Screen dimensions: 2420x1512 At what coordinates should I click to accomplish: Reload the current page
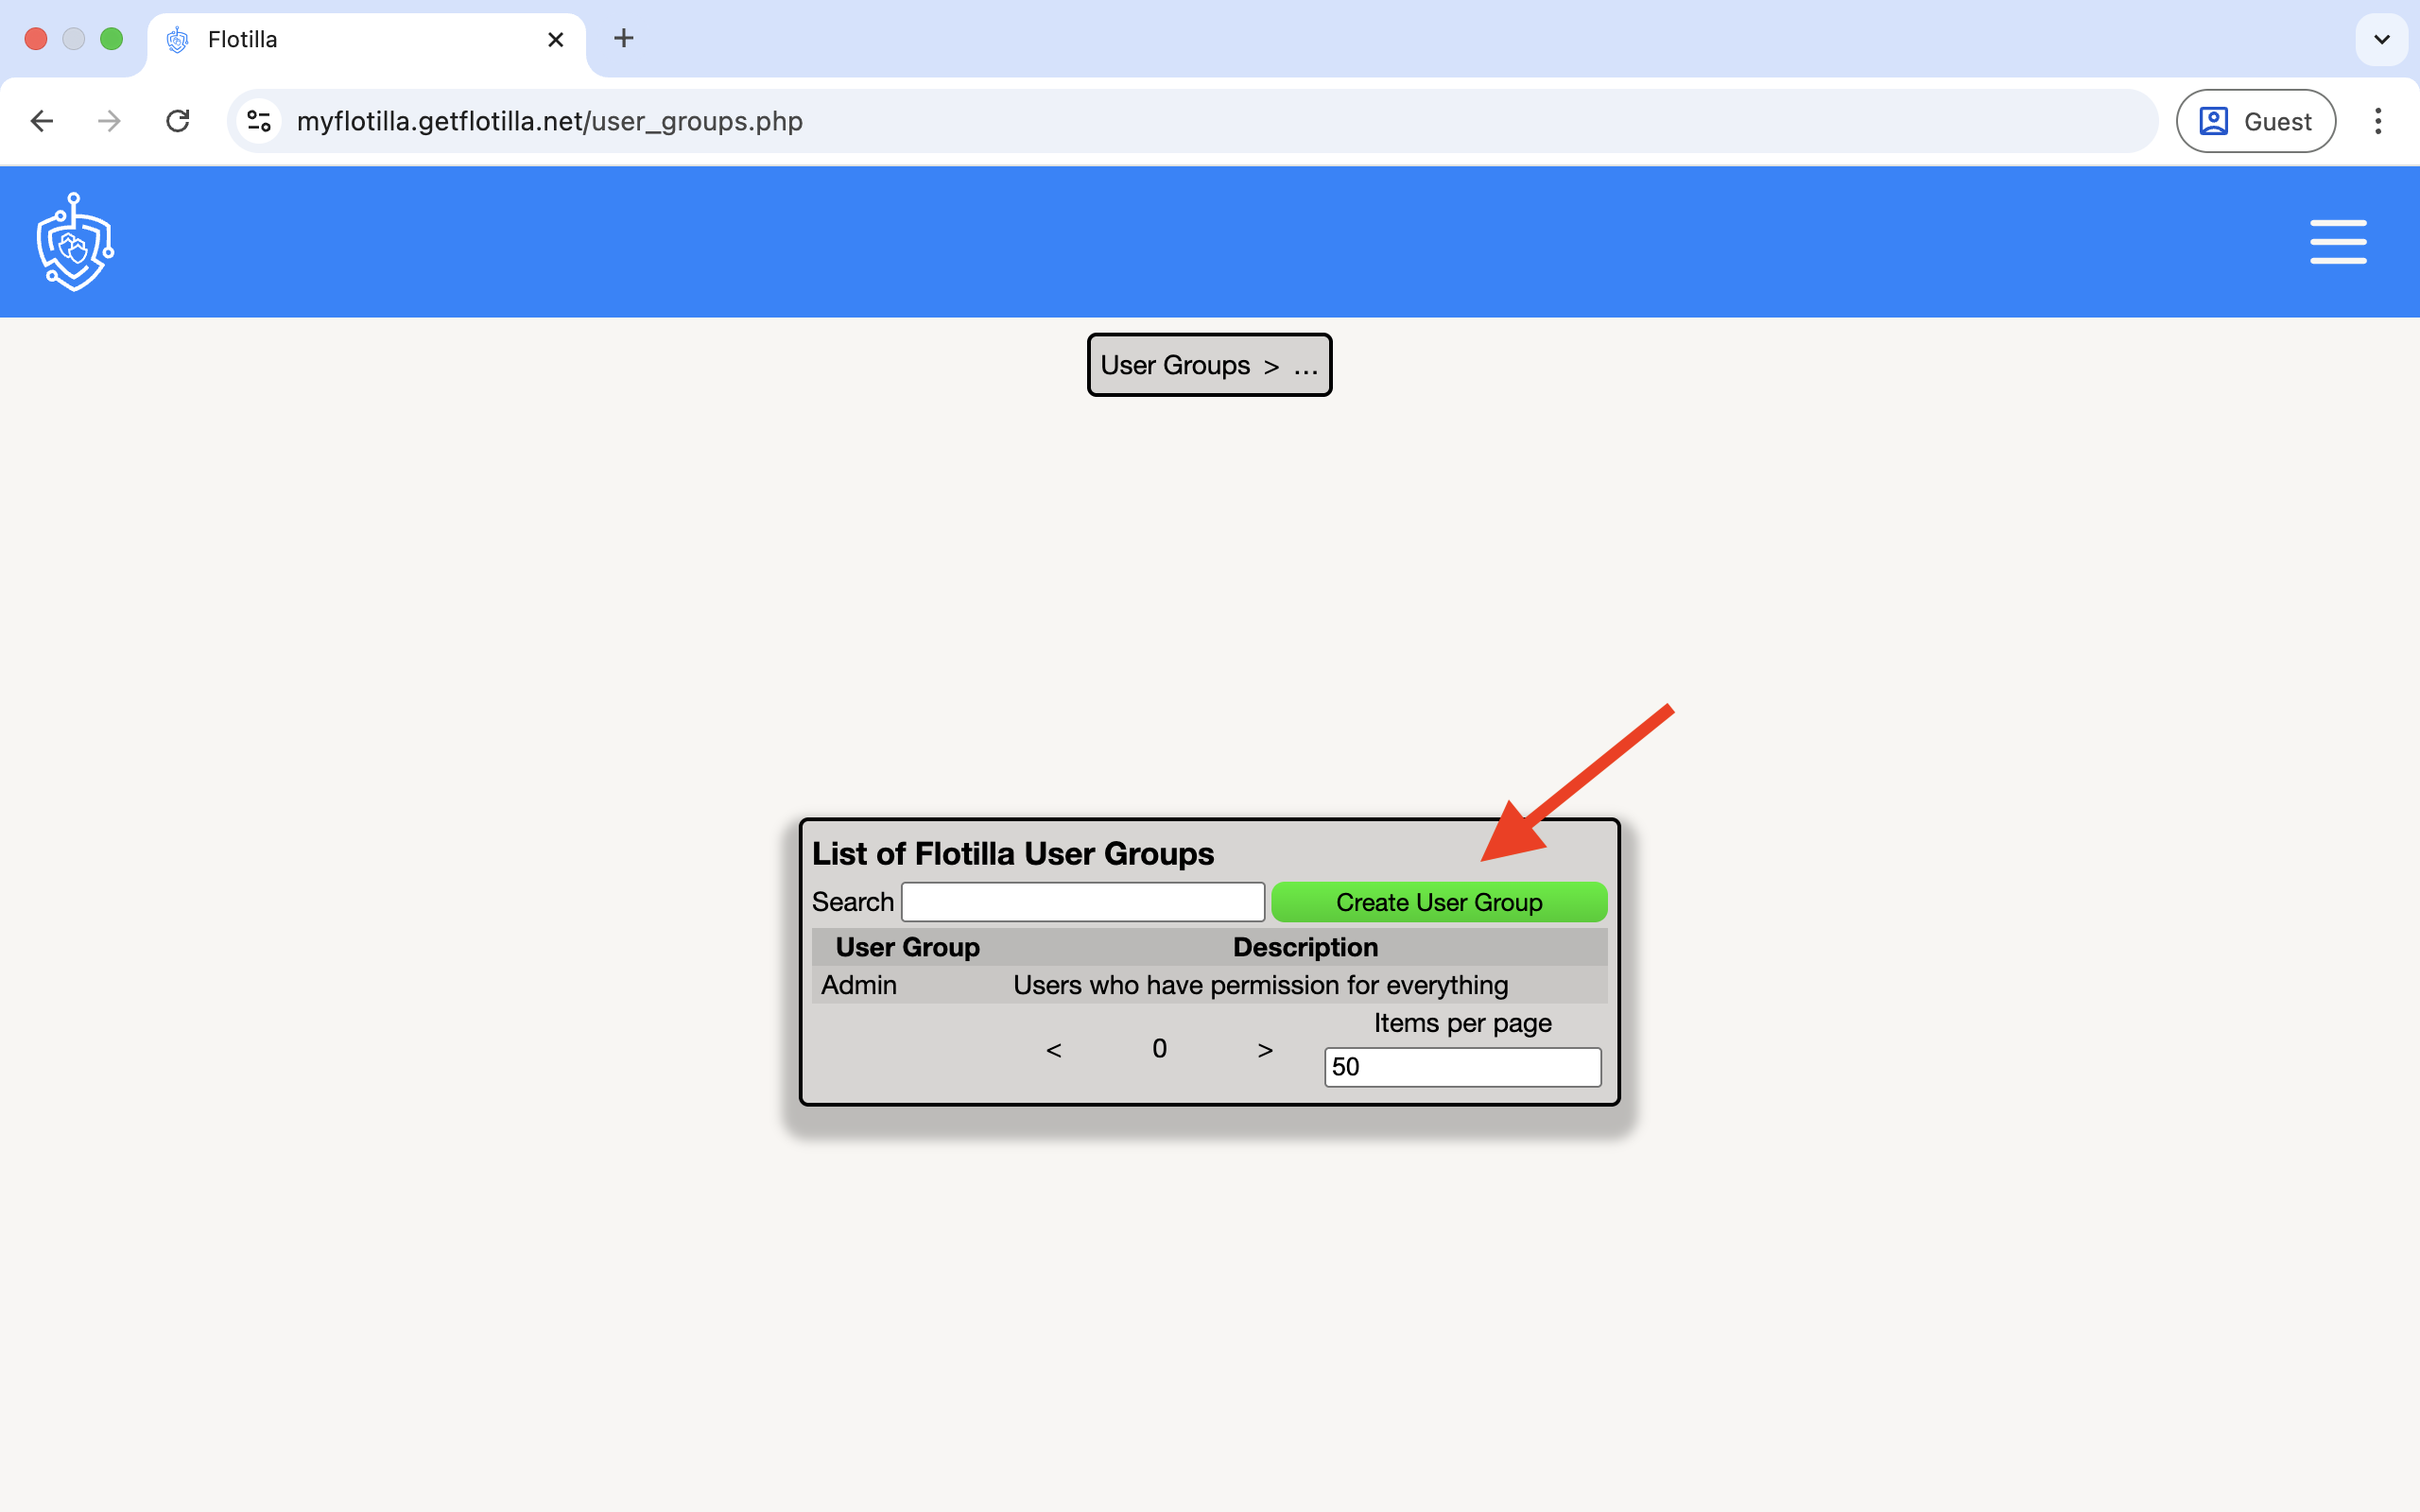click(x=178, y=121)
